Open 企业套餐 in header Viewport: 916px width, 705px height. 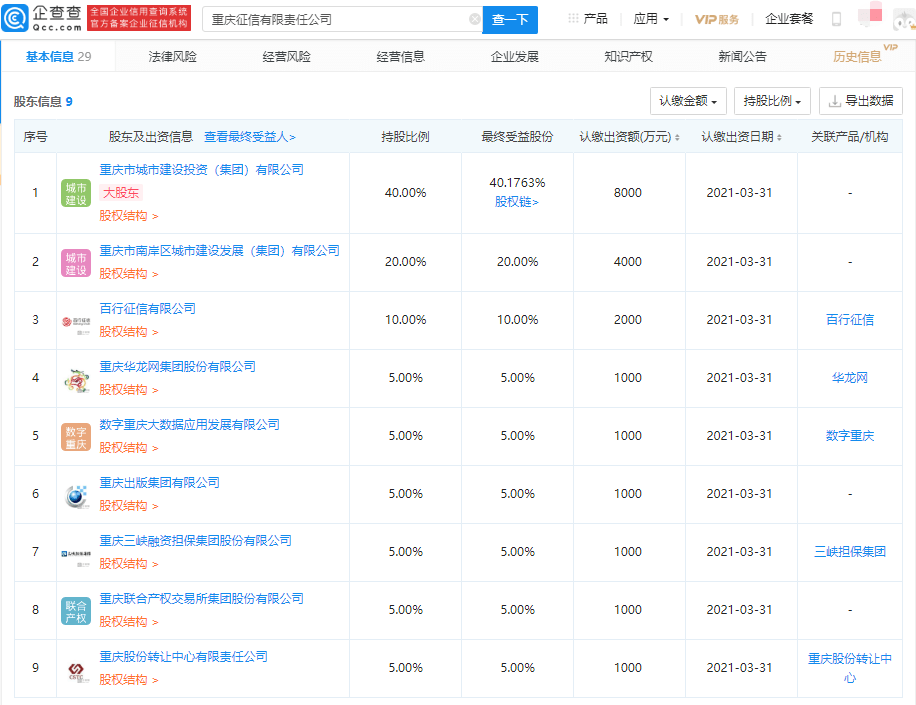(789, 19)
